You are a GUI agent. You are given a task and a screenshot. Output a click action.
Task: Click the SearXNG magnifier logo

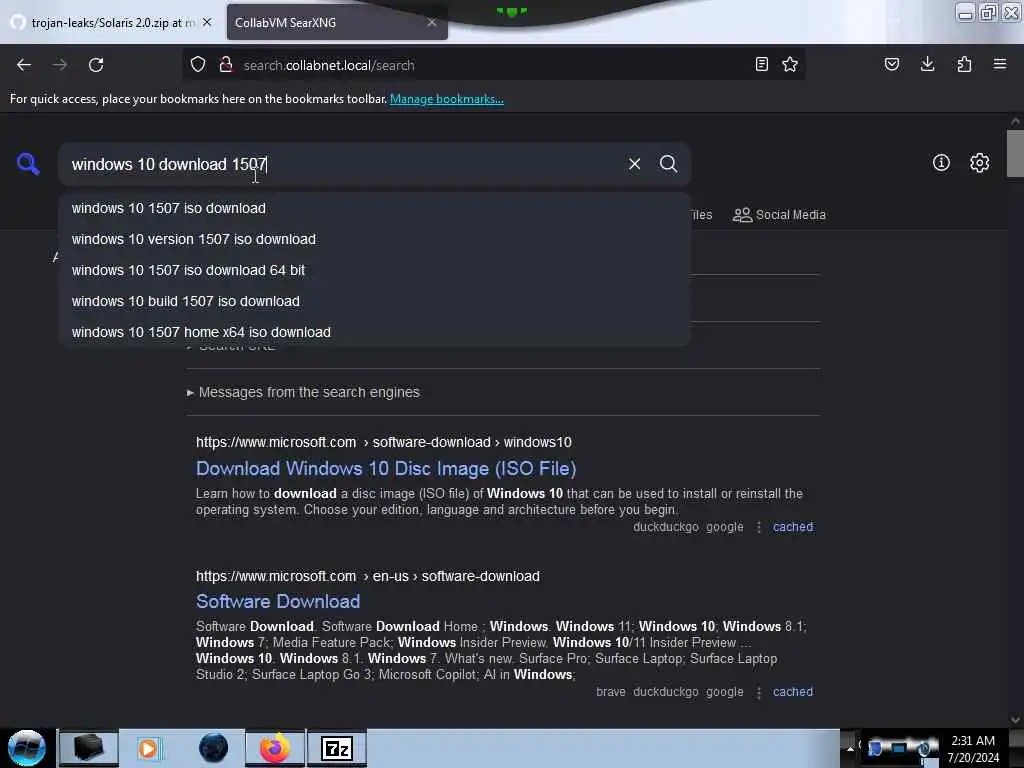tap(28, 163)
